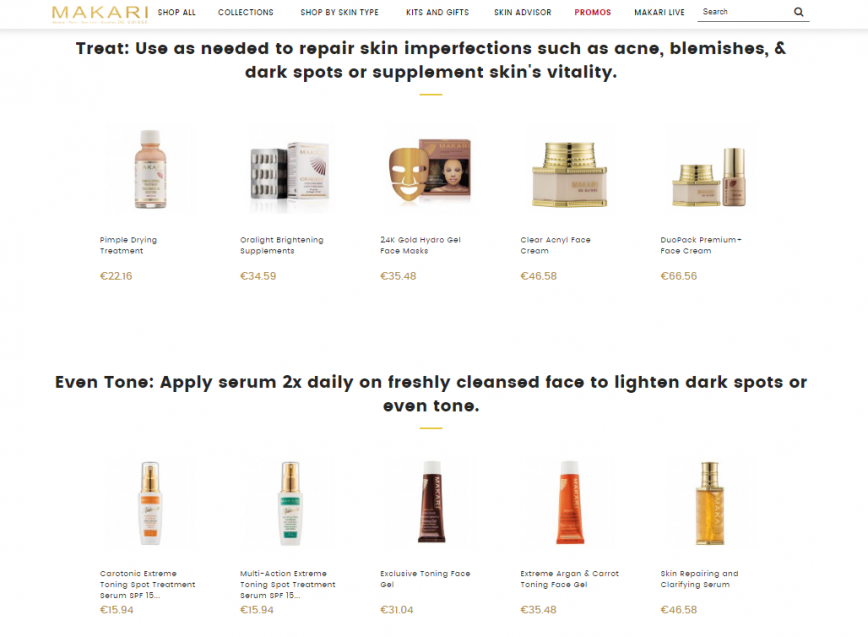Screen dimensions: 868x637
Task: Click the search magnifier icon
Action: [x=798, y=12]
